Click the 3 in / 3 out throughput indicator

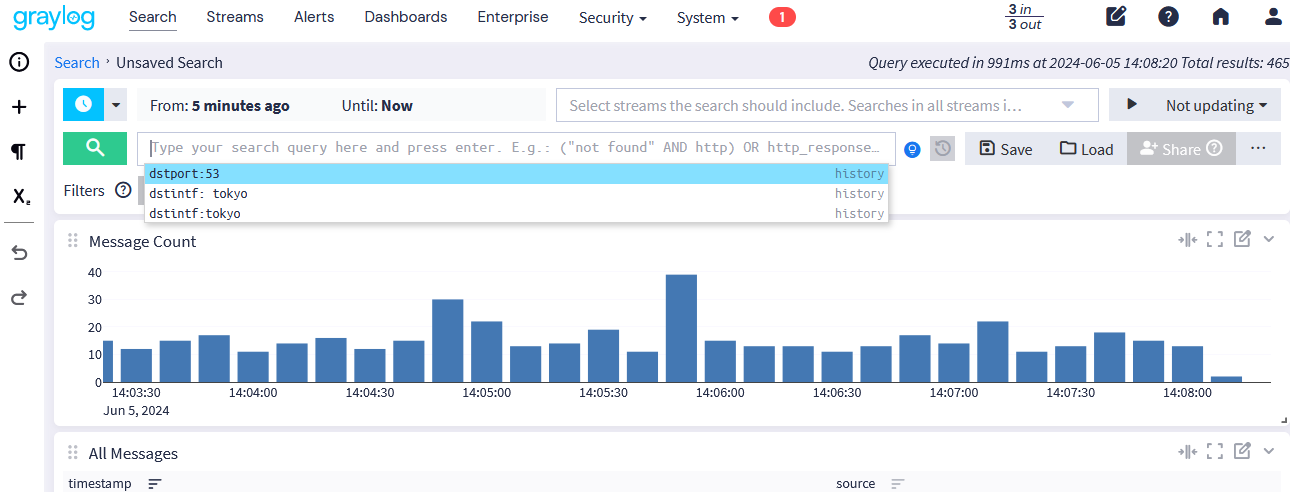click(x=1025, y=17)
